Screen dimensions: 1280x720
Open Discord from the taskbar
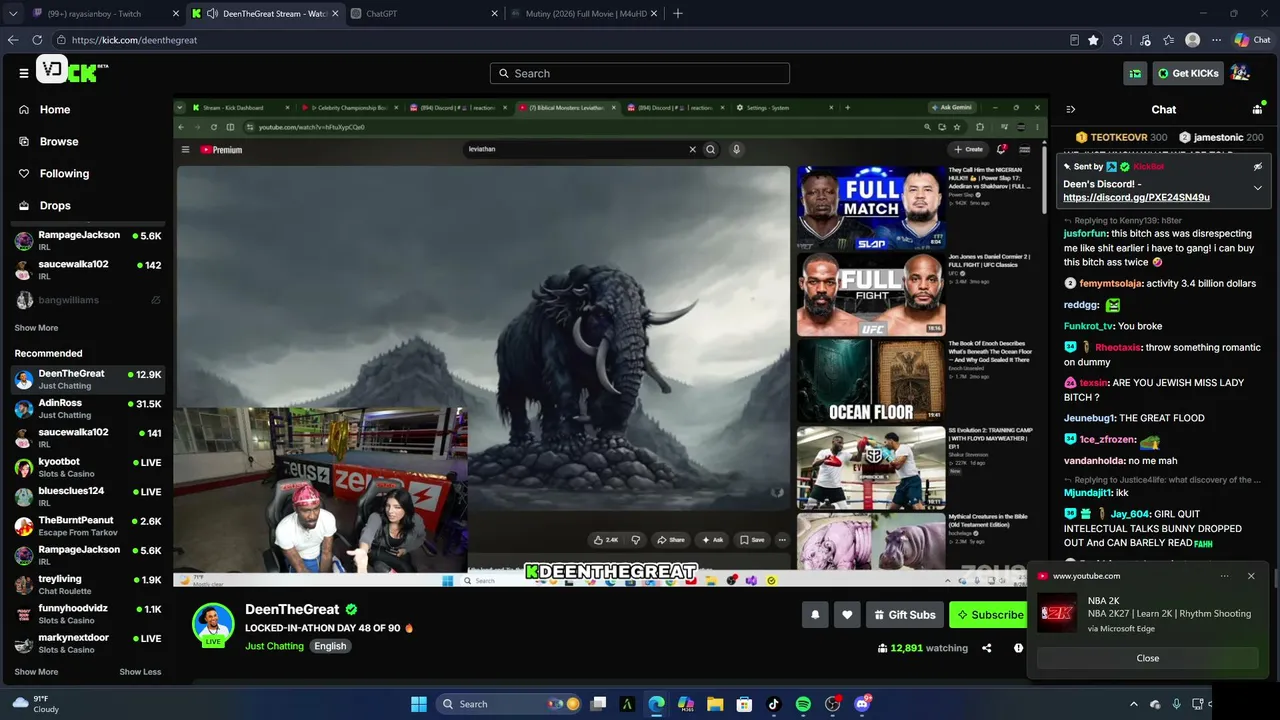point(862,704)
